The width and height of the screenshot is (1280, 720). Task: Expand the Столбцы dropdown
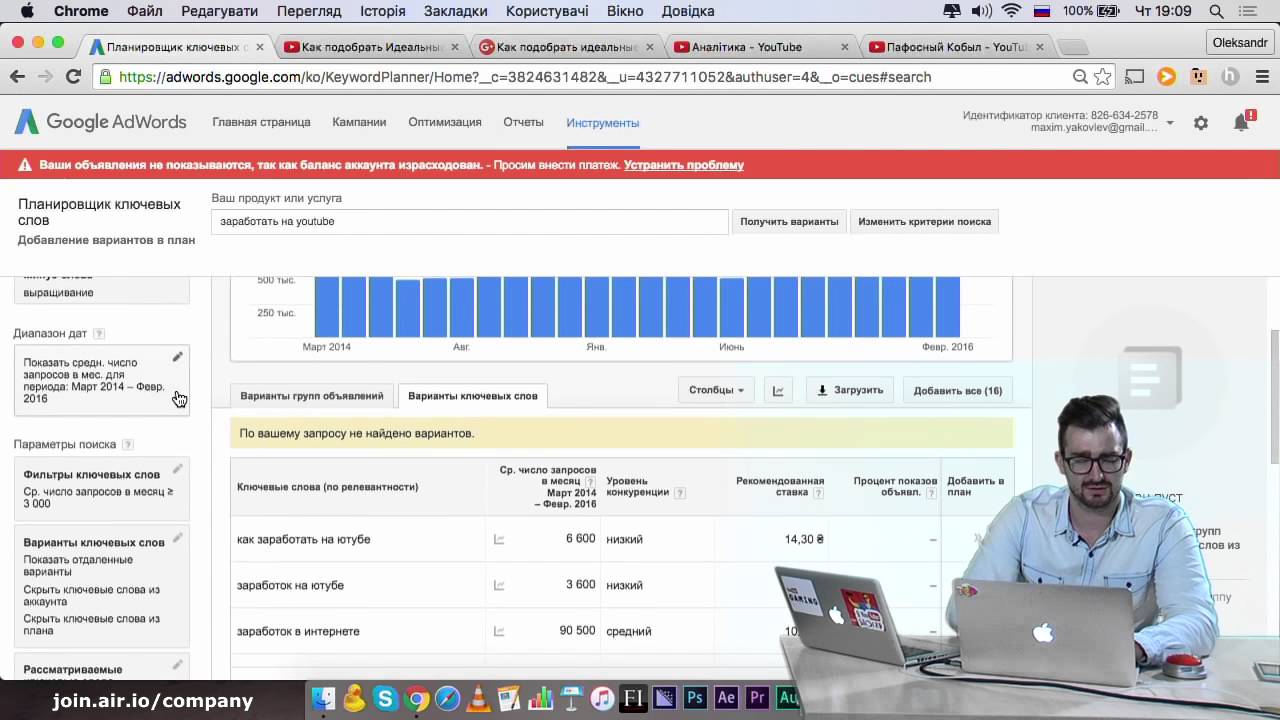coord(716,390)
